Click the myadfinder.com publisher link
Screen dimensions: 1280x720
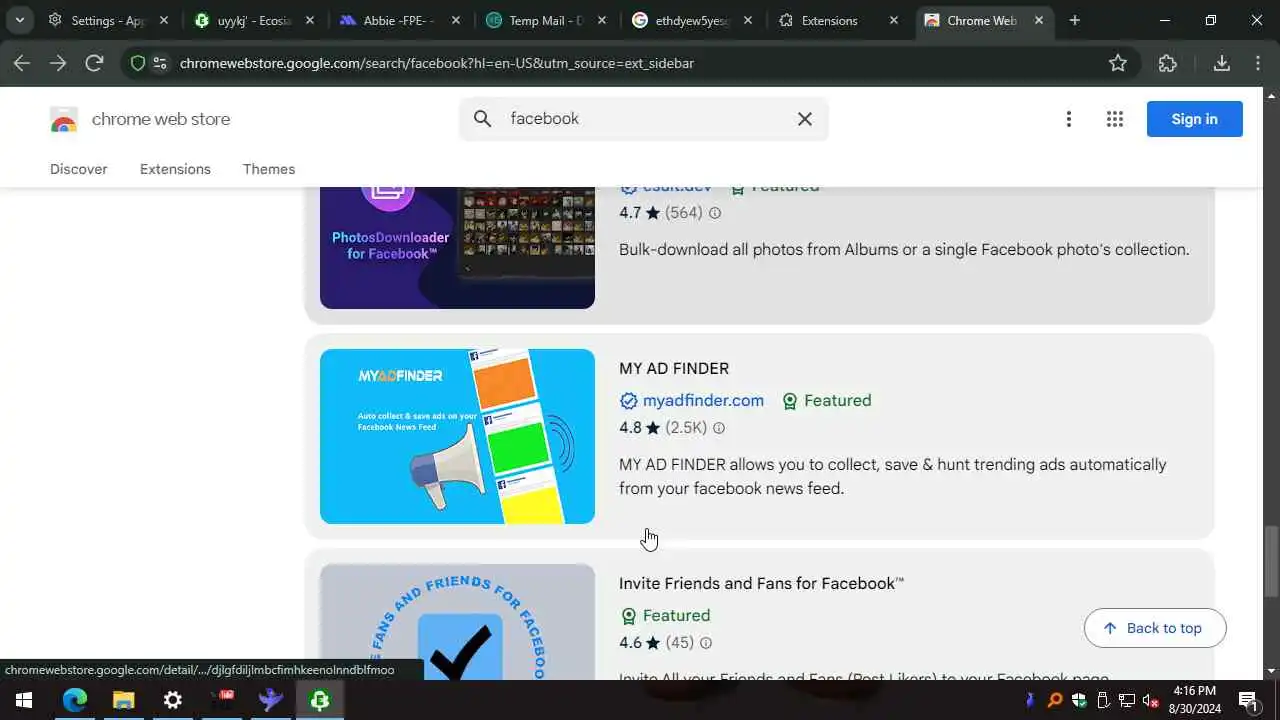click(x=703, y=401)
